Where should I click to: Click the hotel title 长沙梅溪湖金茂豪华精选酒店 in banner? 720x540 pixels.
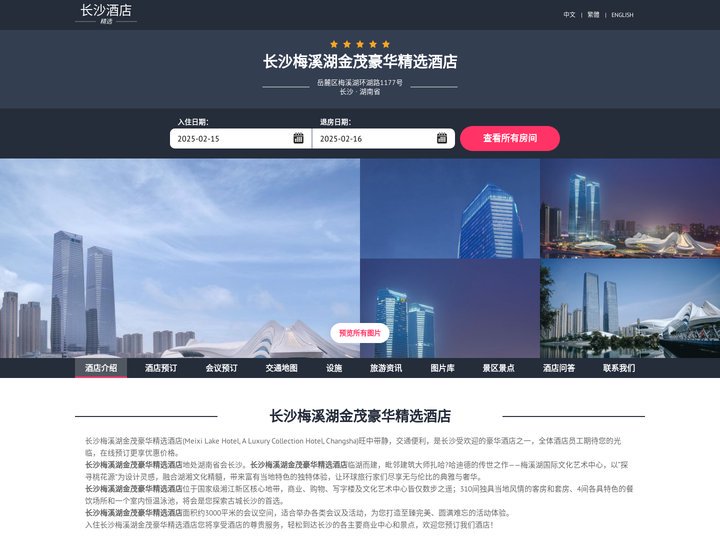360,62
